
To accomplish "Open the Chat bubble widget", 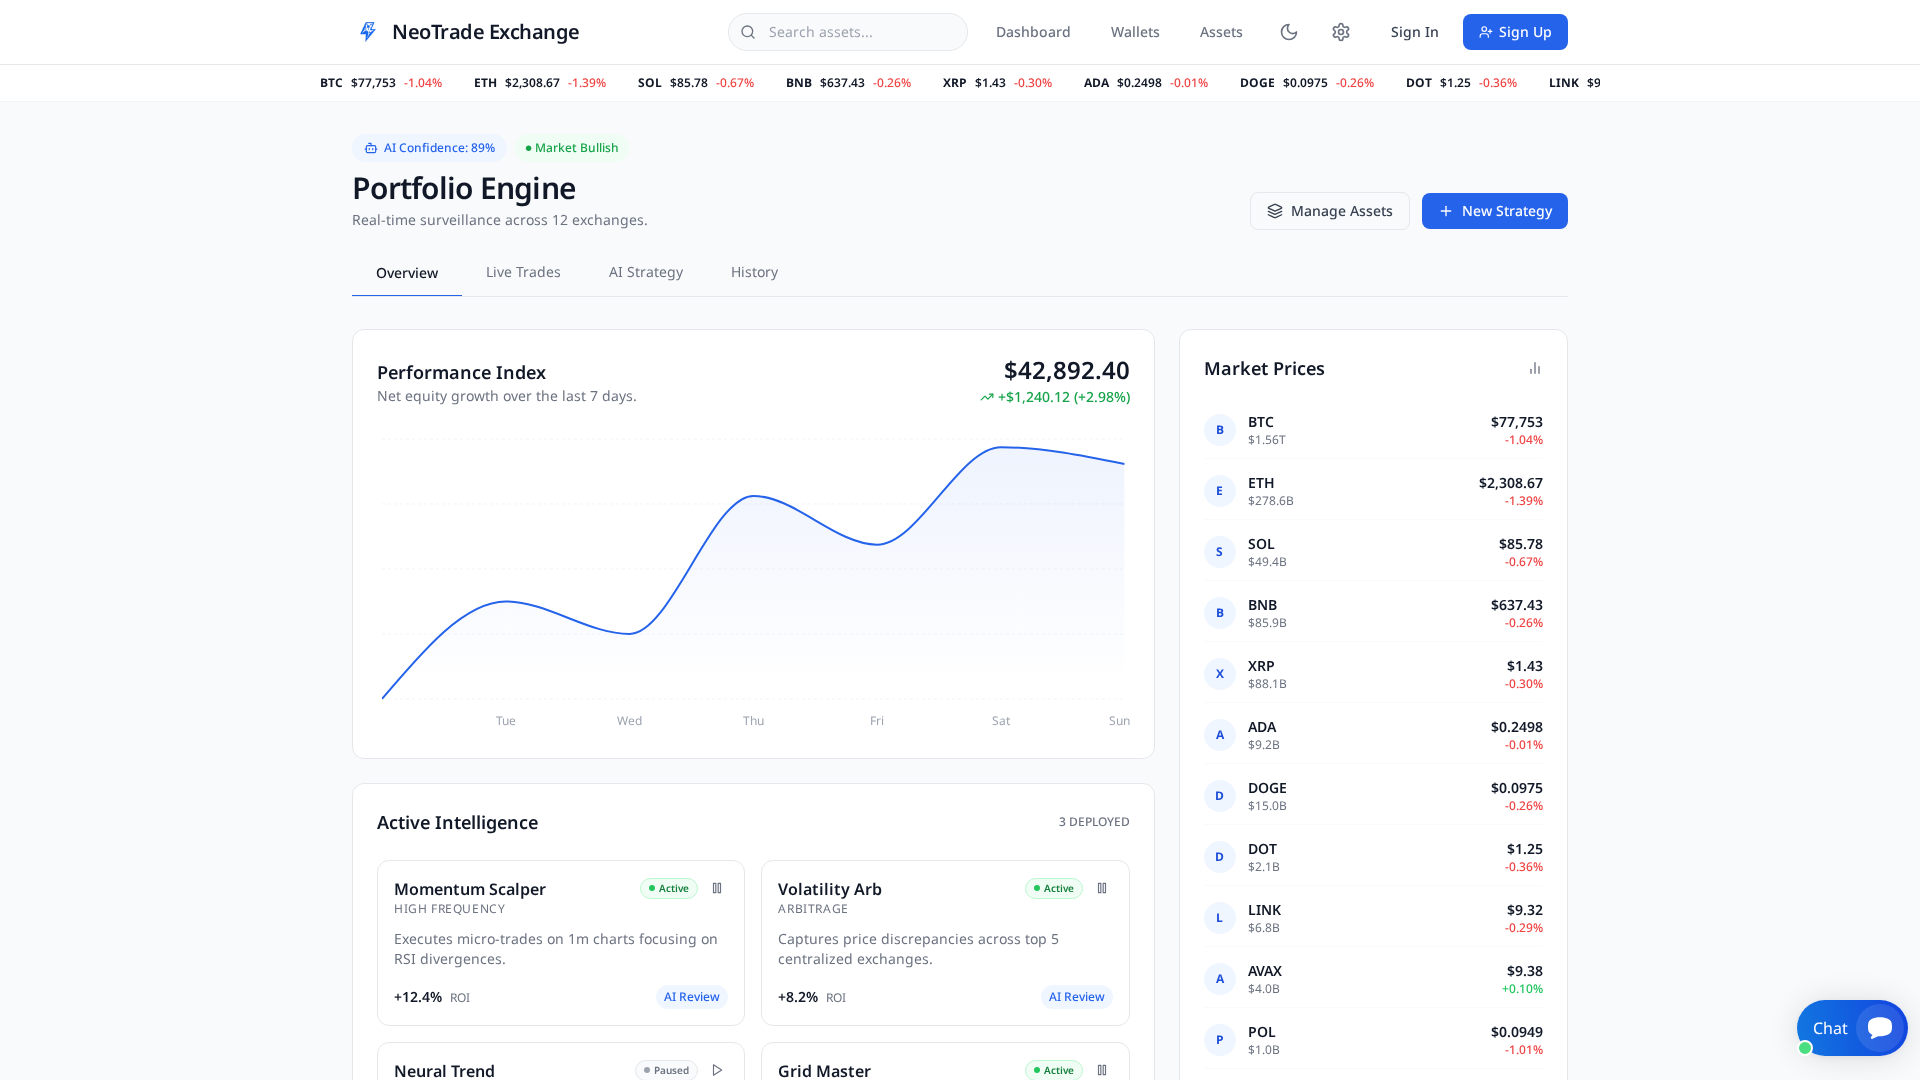I will 1852,1028.
